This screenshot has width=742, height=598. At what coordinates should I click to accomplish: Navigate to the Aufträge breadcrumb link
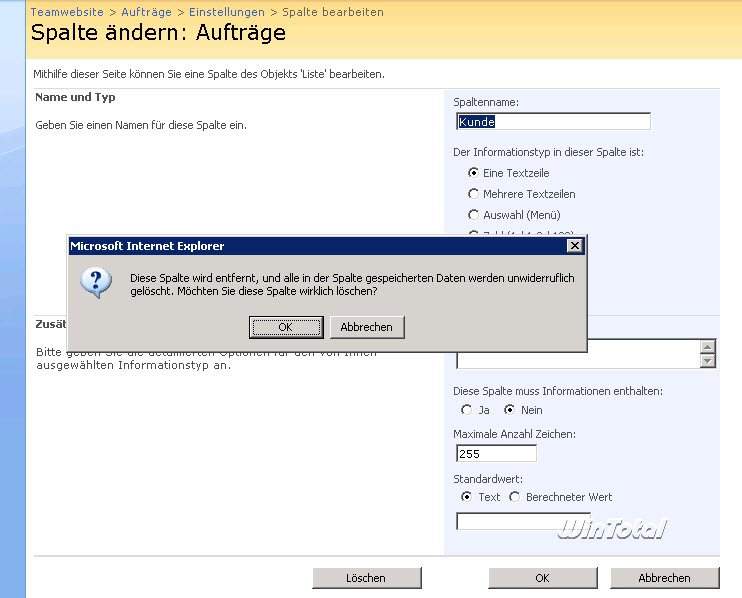147,12
